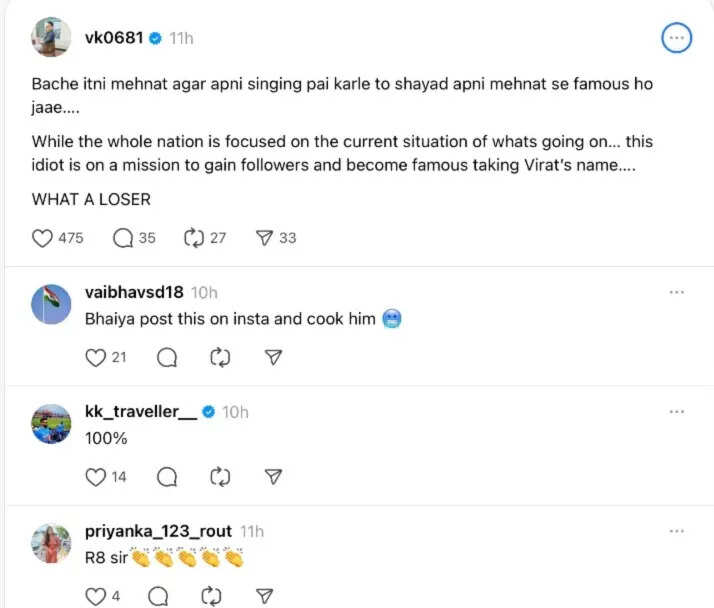The width and height of the screenshot is (714, 608).
Task: Like vaibhavsd18's reply
Action: [x=96, y=357]
